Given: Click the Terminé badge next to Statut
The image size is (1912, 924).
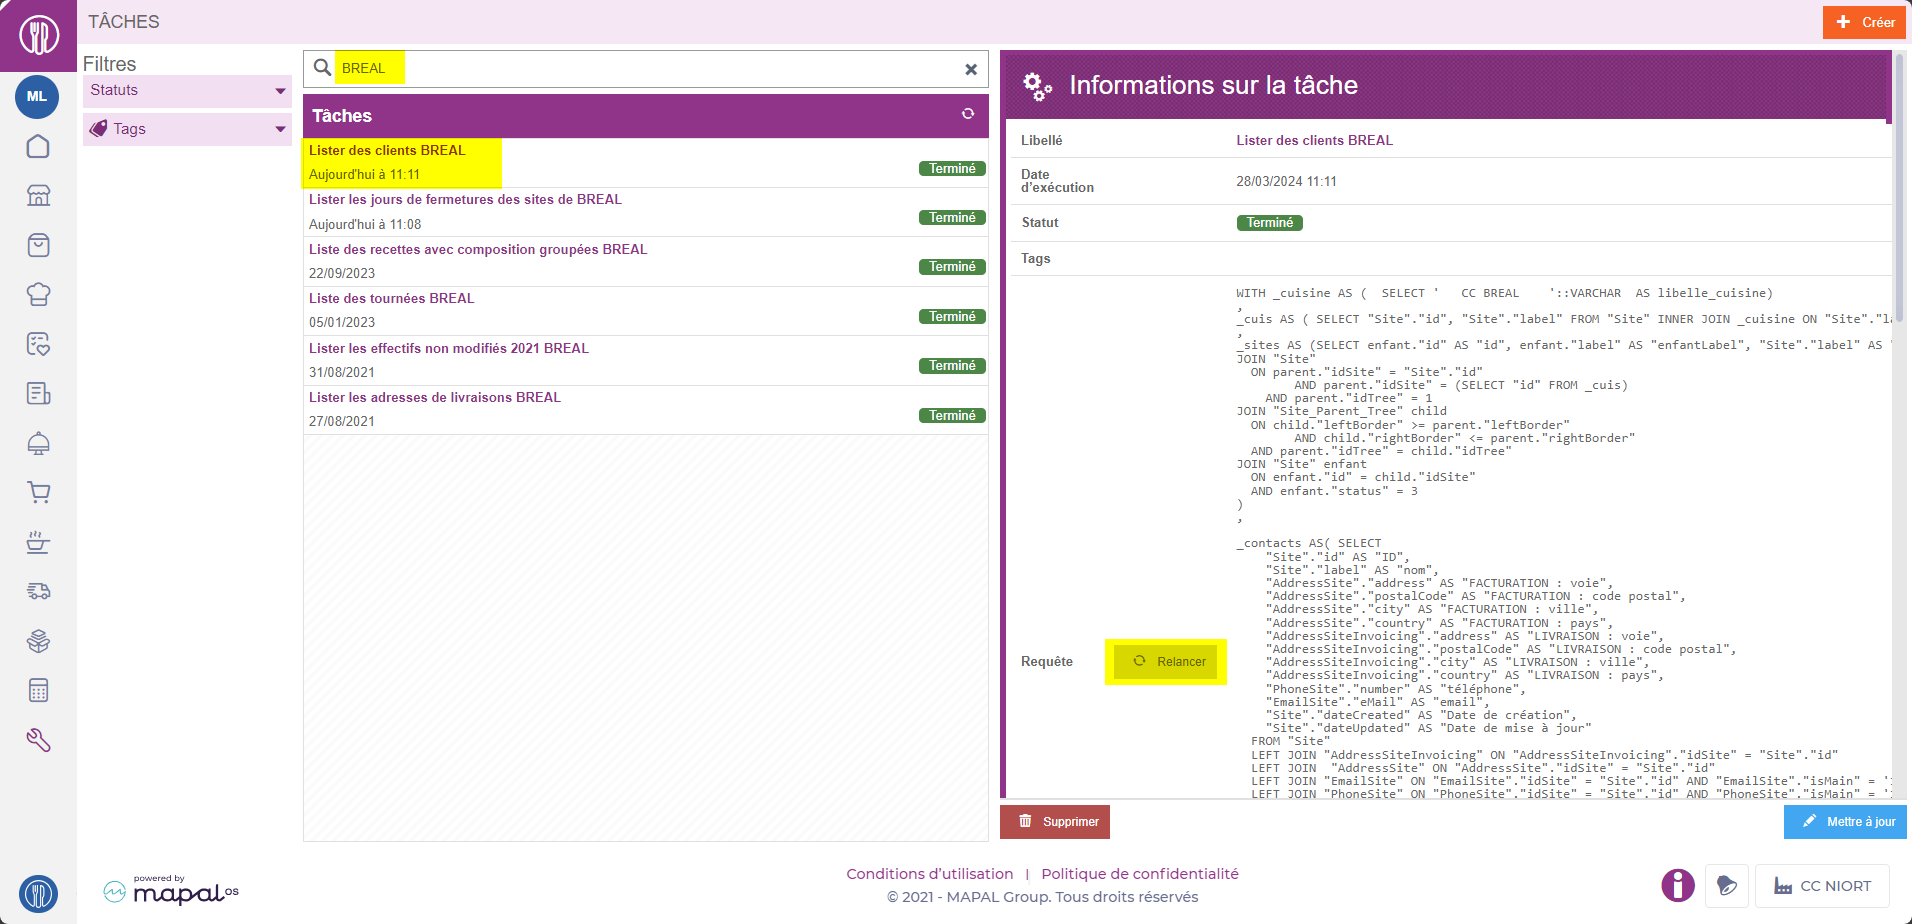Looking at the screenshot, I should pos(1270,223).
